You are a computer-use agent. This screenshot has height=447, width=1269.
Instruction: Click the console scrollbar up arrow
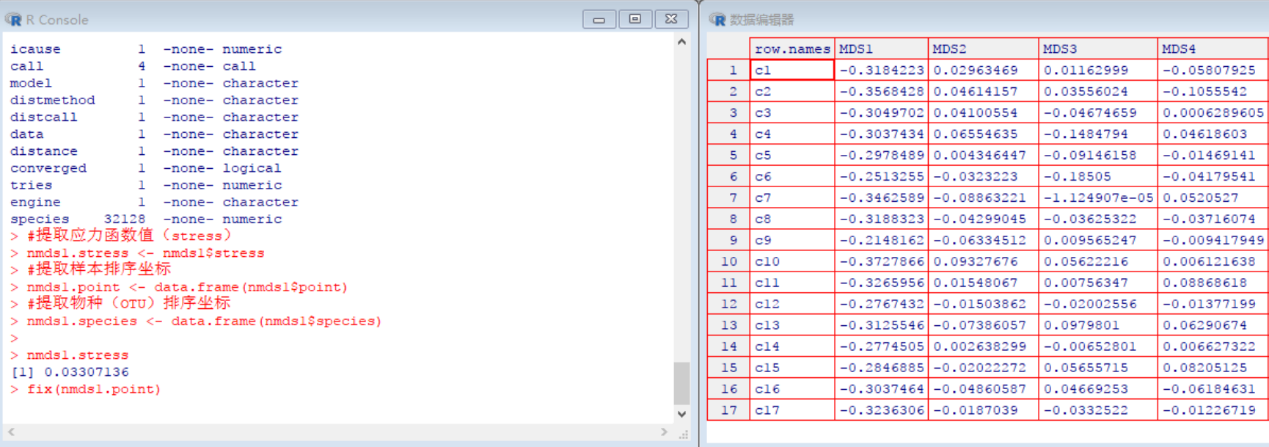(x=682, y=42)
